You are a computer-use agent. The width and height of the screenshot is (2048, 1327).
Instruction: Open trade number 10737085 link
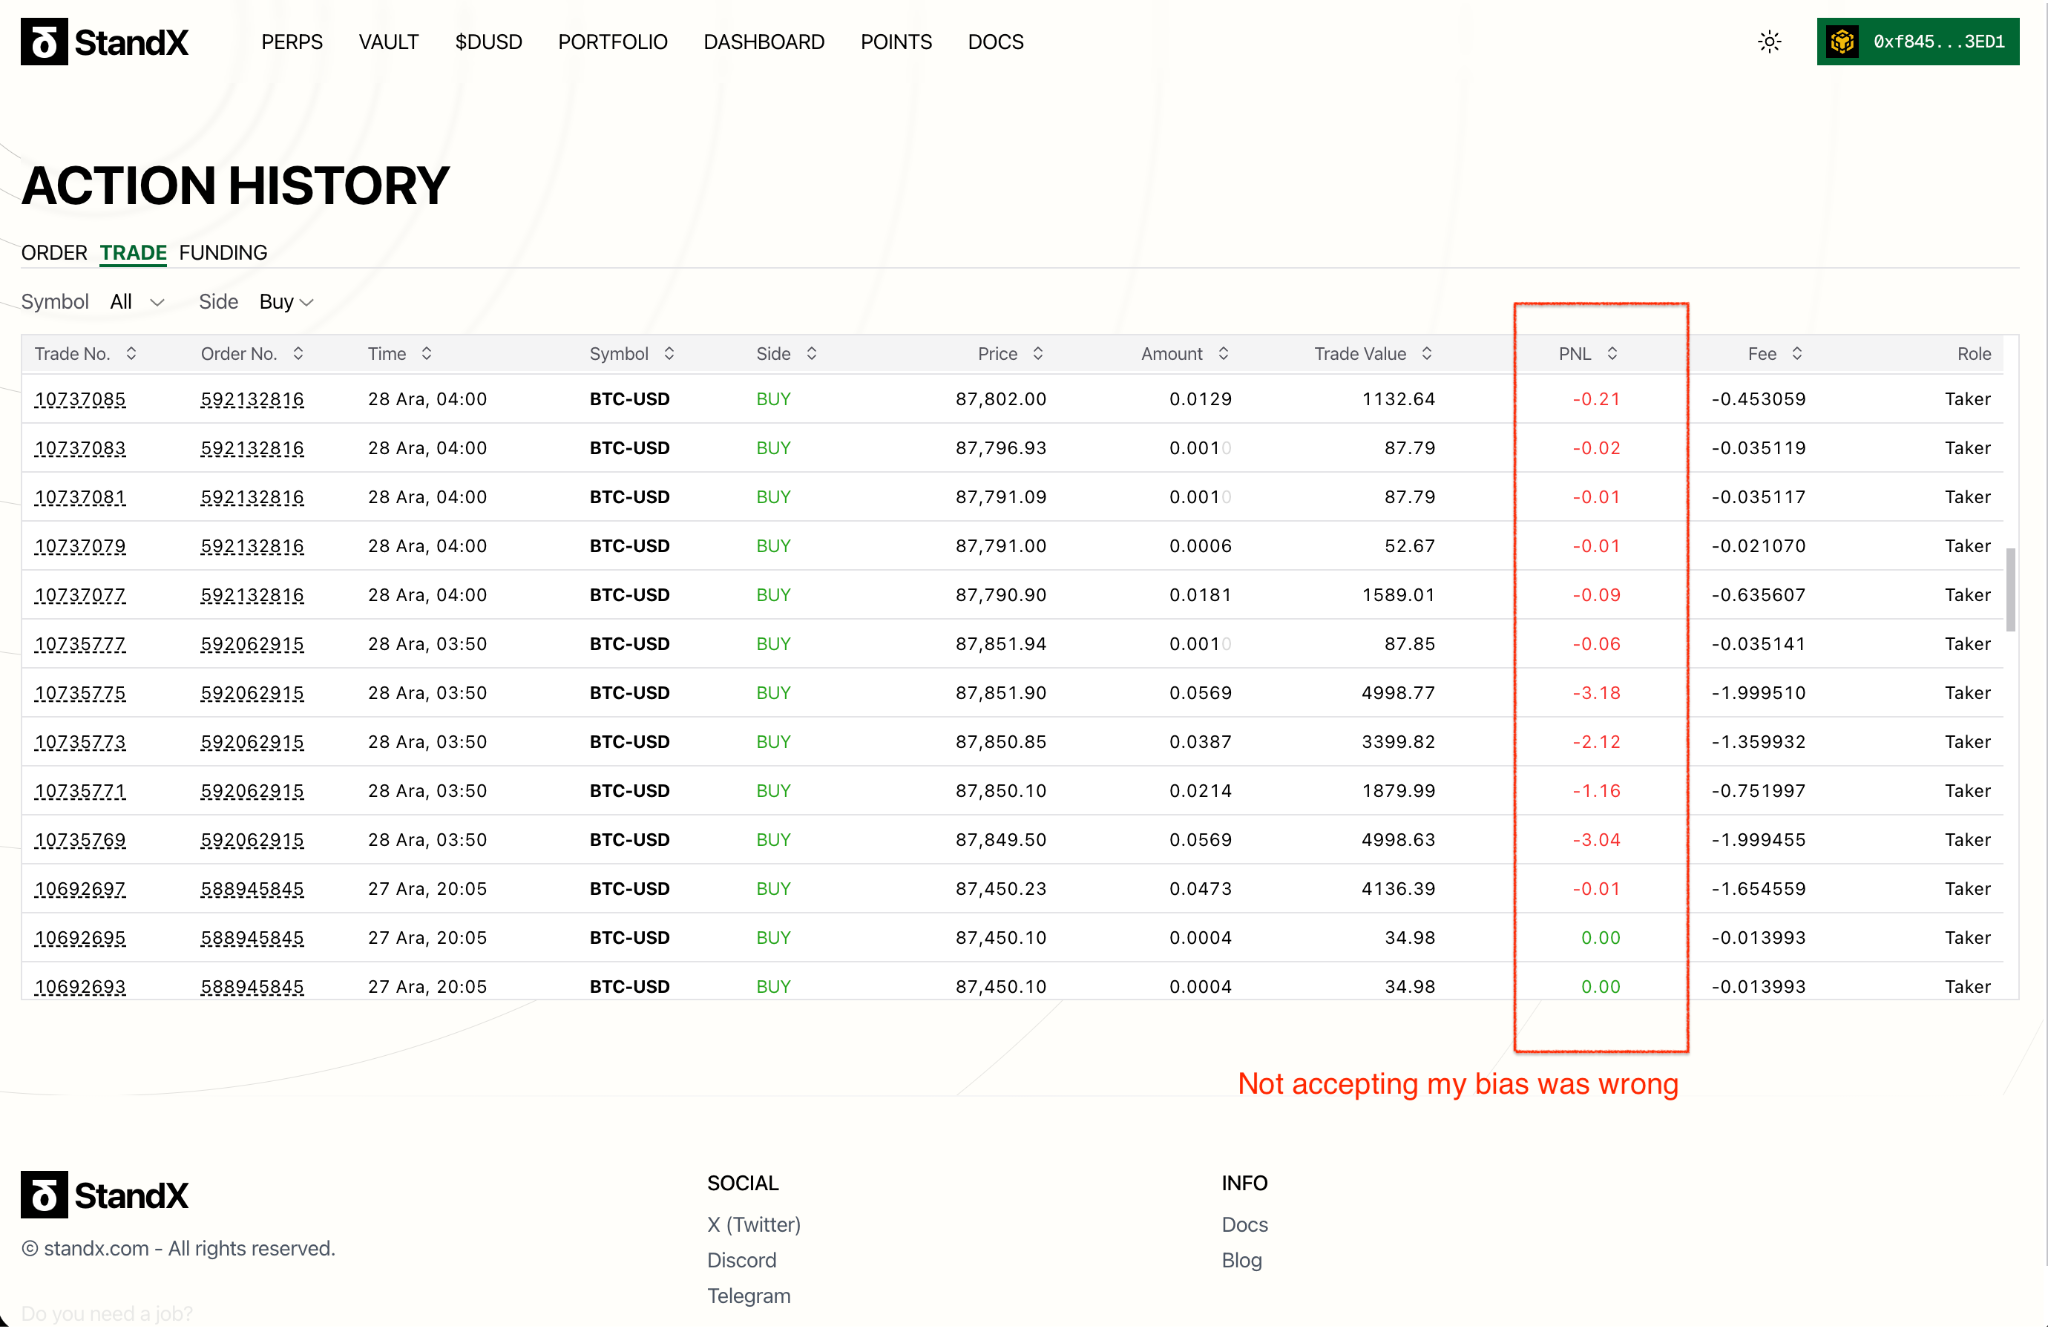[x=80, y=400]
